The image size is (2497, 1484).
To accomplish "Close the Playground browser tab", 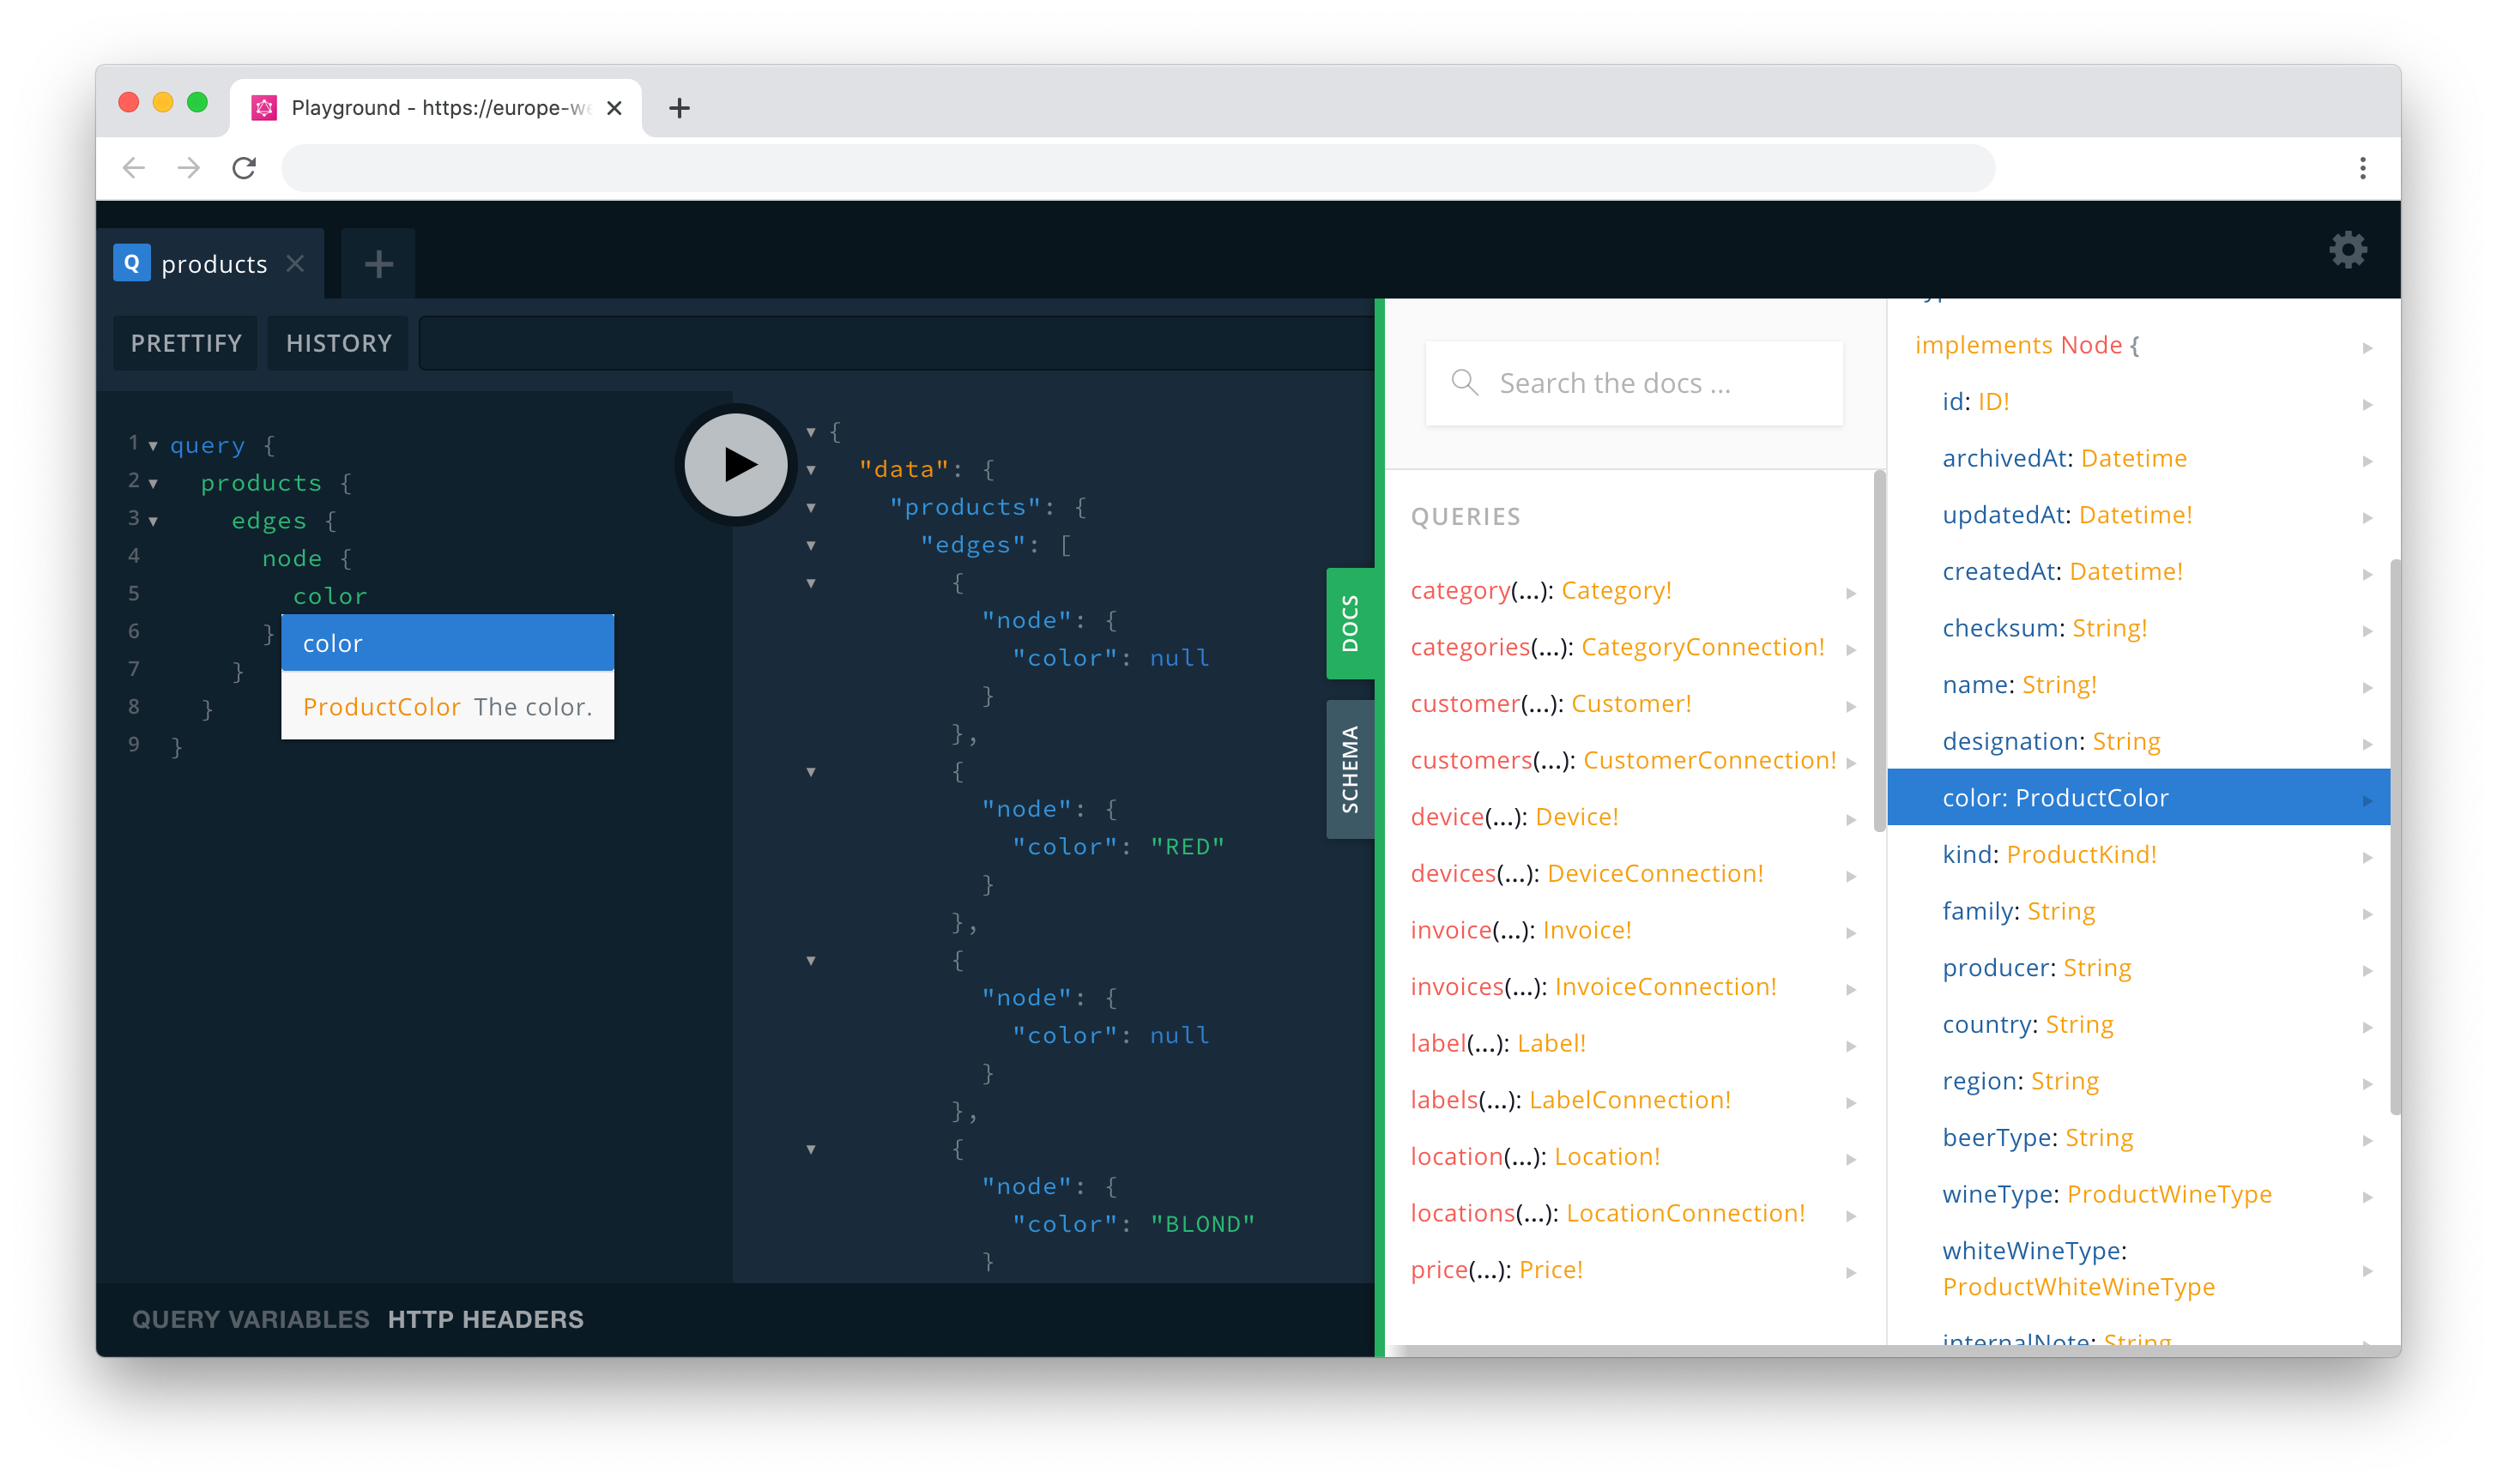I will pyautogui.click(x=614, y=108).
